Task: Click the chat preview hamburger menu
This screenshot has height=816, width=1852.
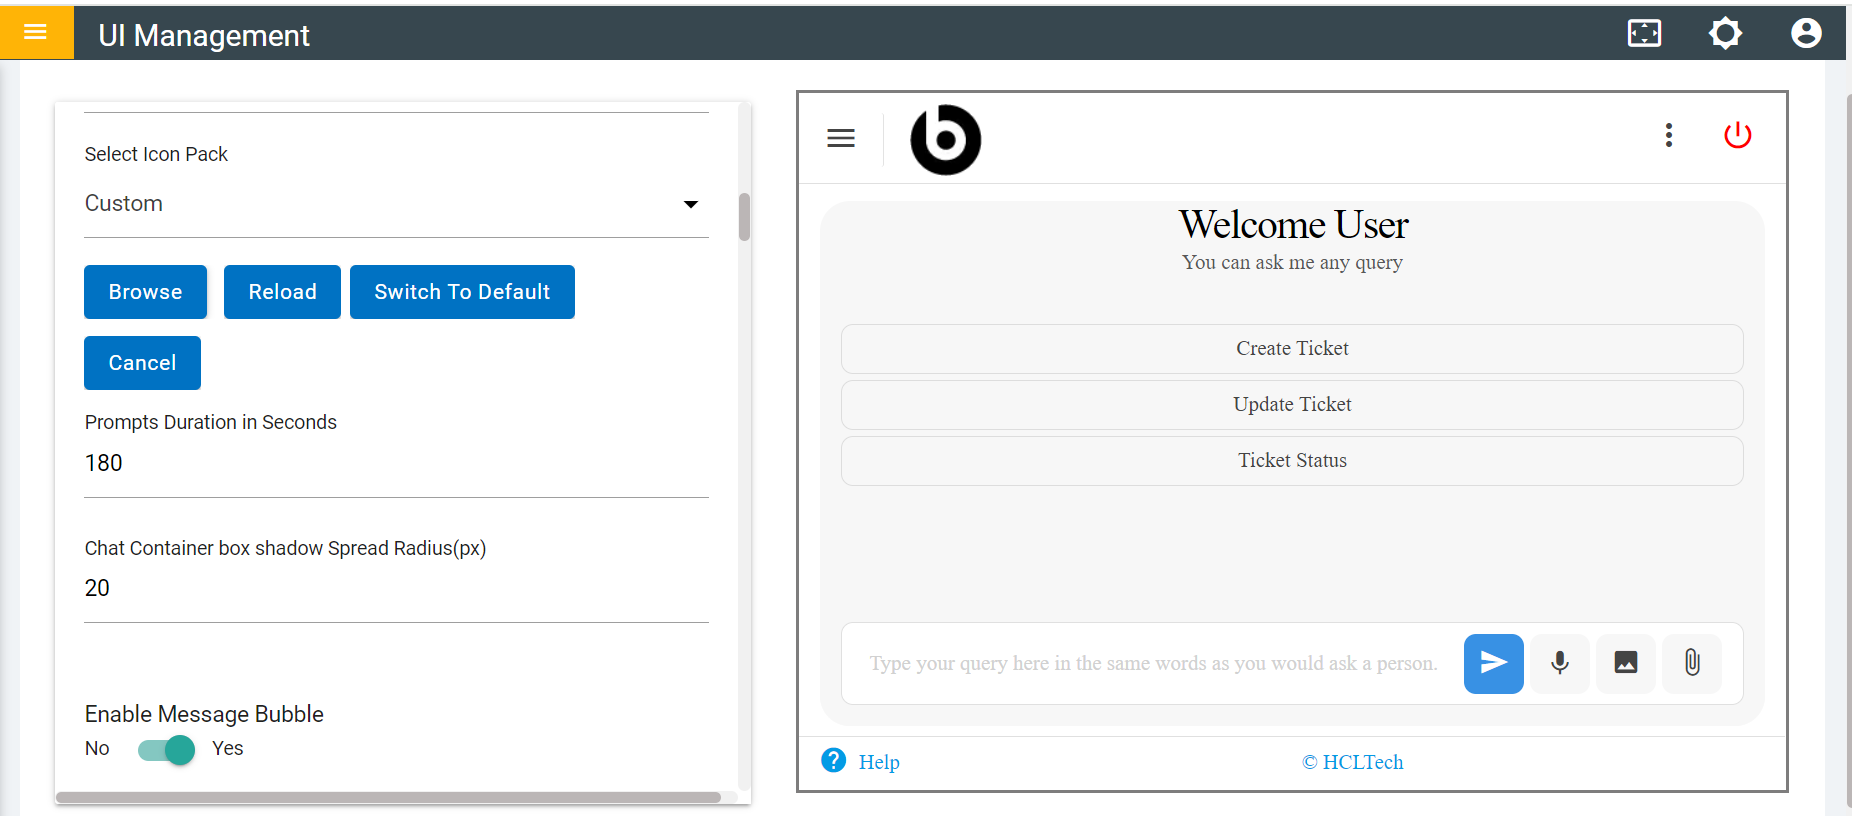Action: (x=841, y=138)
